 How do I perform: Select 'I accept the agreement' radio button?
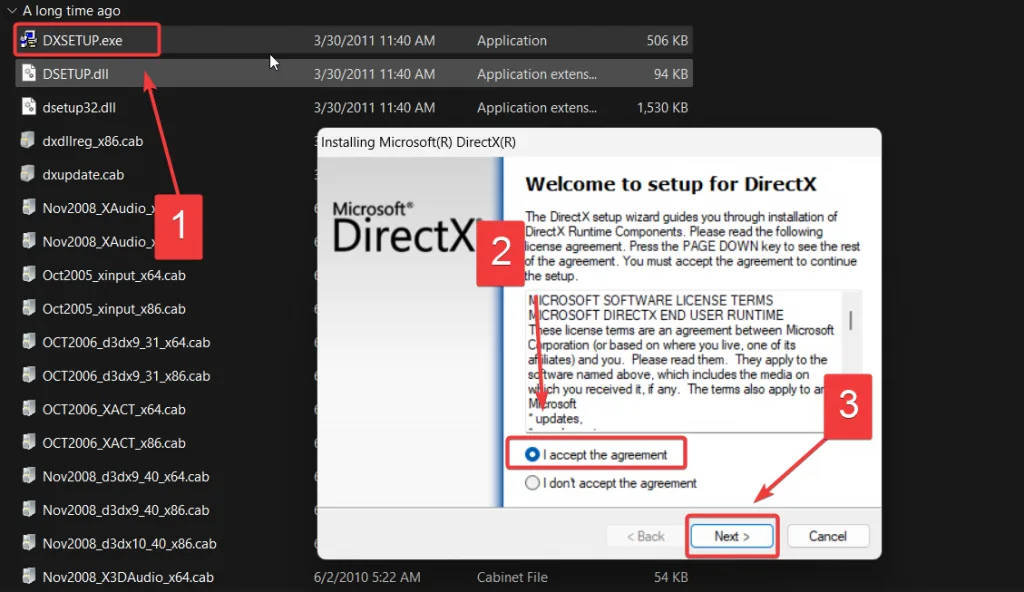(x=532, y=454)
